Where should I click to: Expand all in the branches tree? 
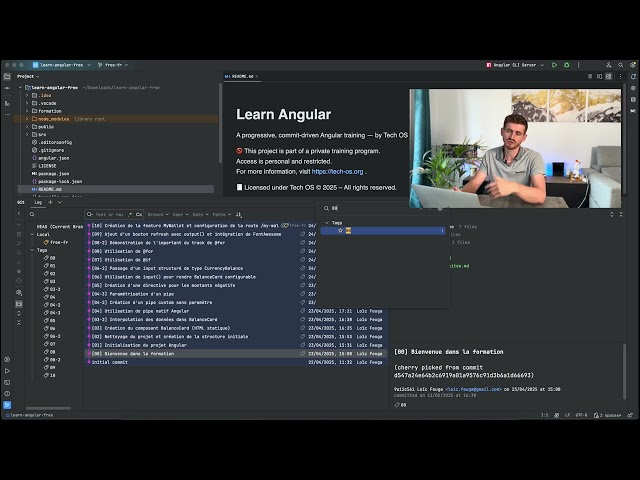point(19,313)
